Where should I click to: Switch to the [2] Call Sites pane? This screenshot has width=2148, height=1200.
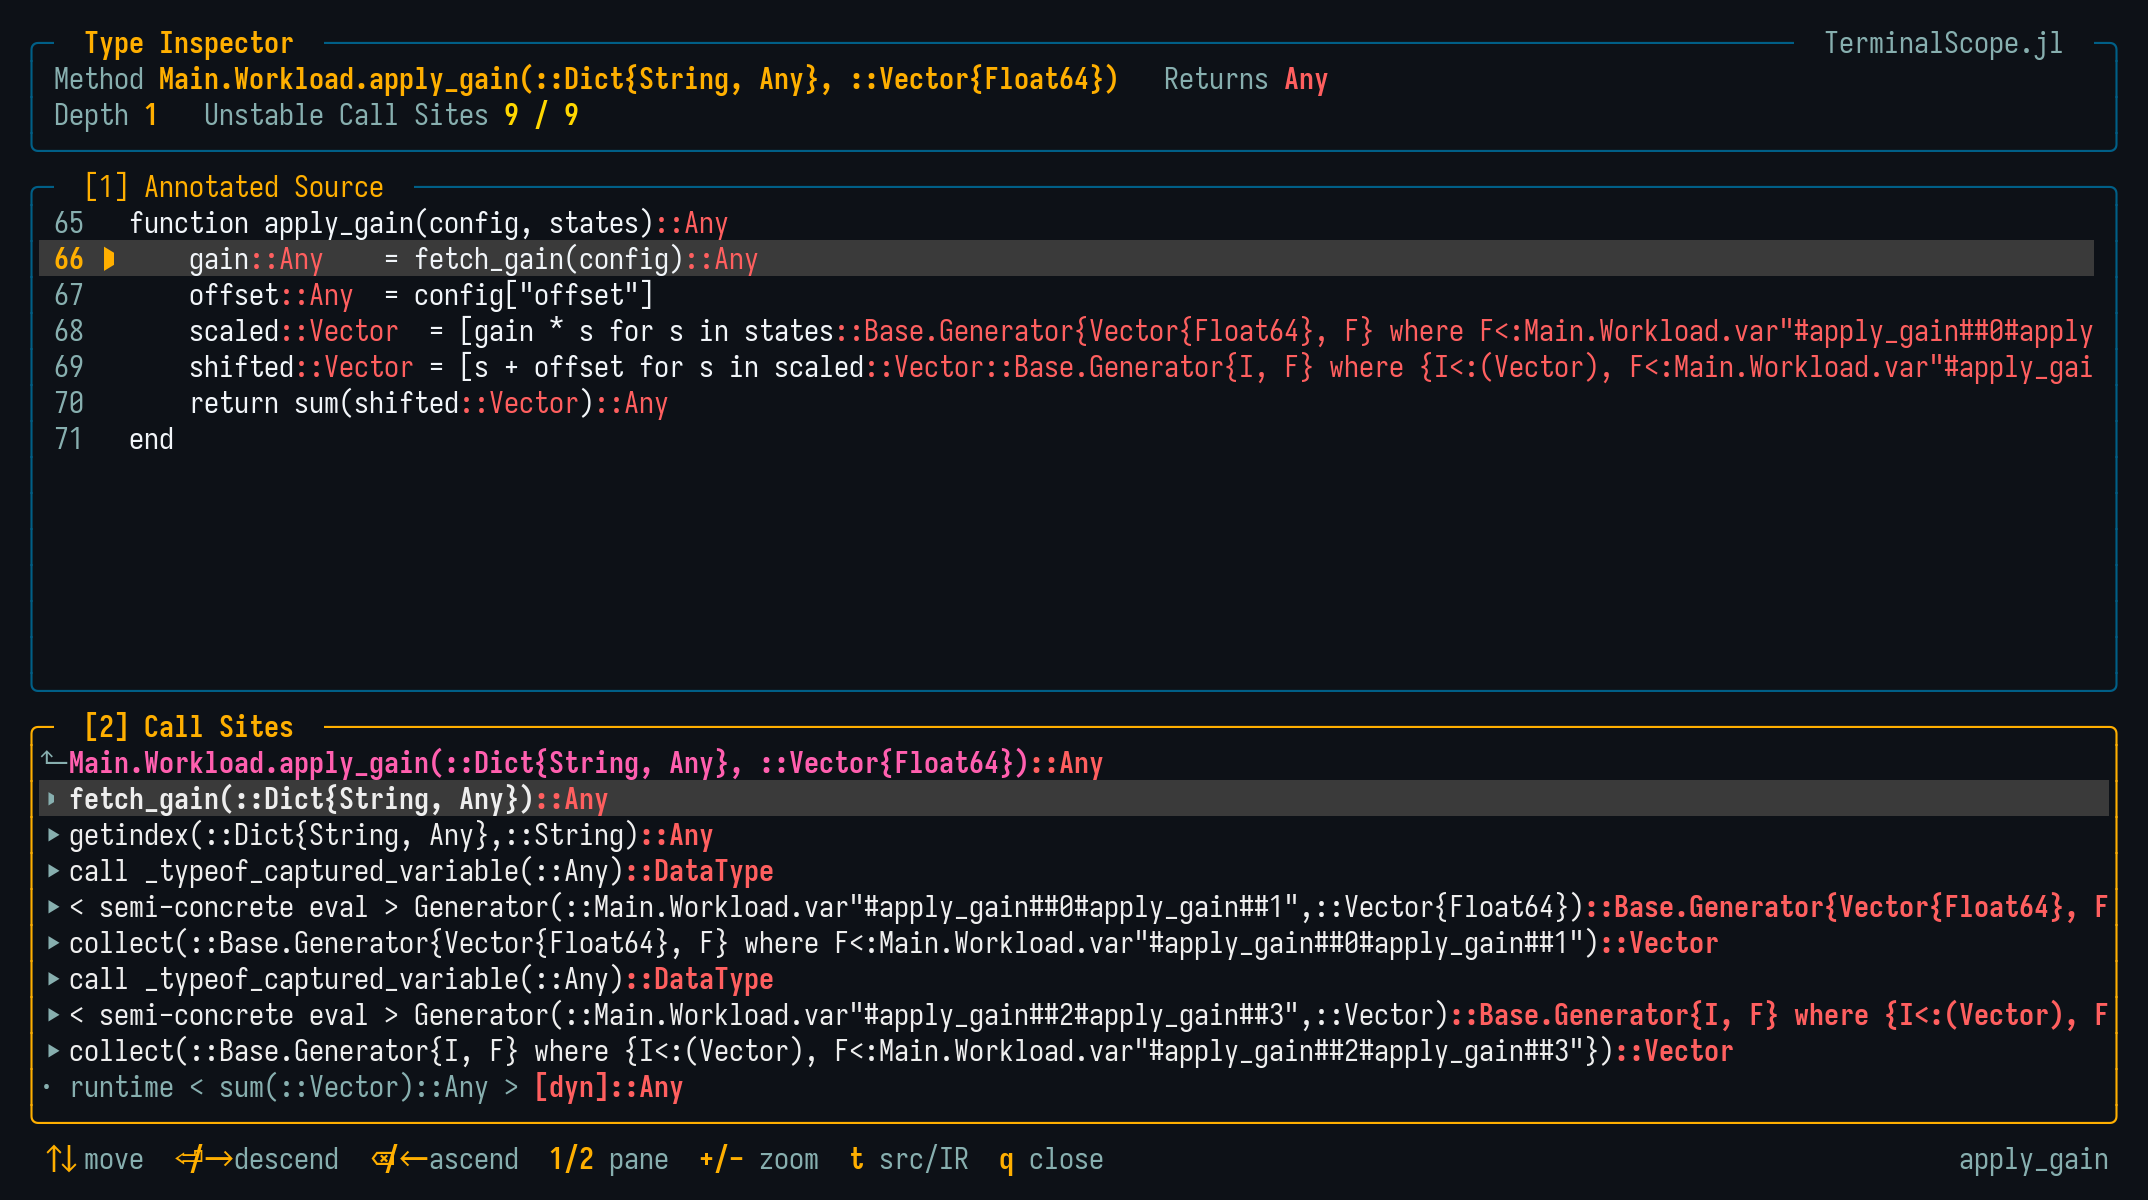pos(189,727)
